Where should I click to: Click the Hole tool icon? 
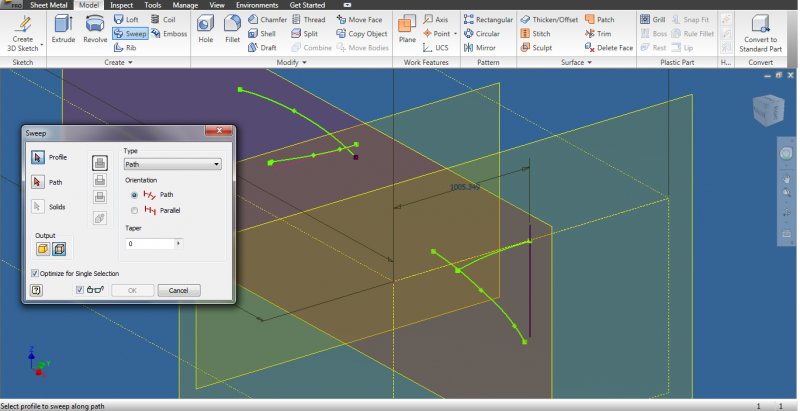tap(205, 28)
